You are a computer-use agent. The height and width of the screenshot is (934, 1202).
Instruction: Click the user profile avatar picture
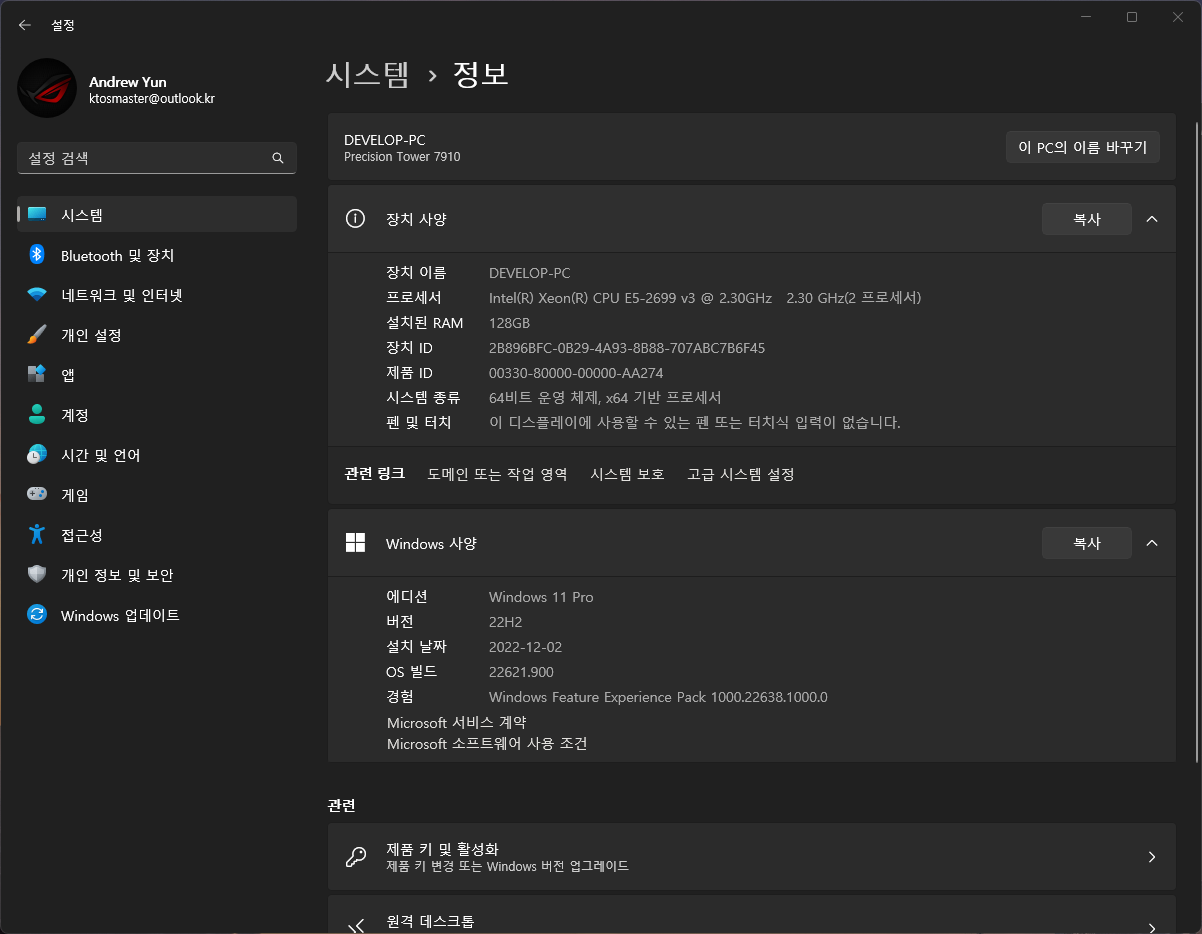tap(47, 88)
